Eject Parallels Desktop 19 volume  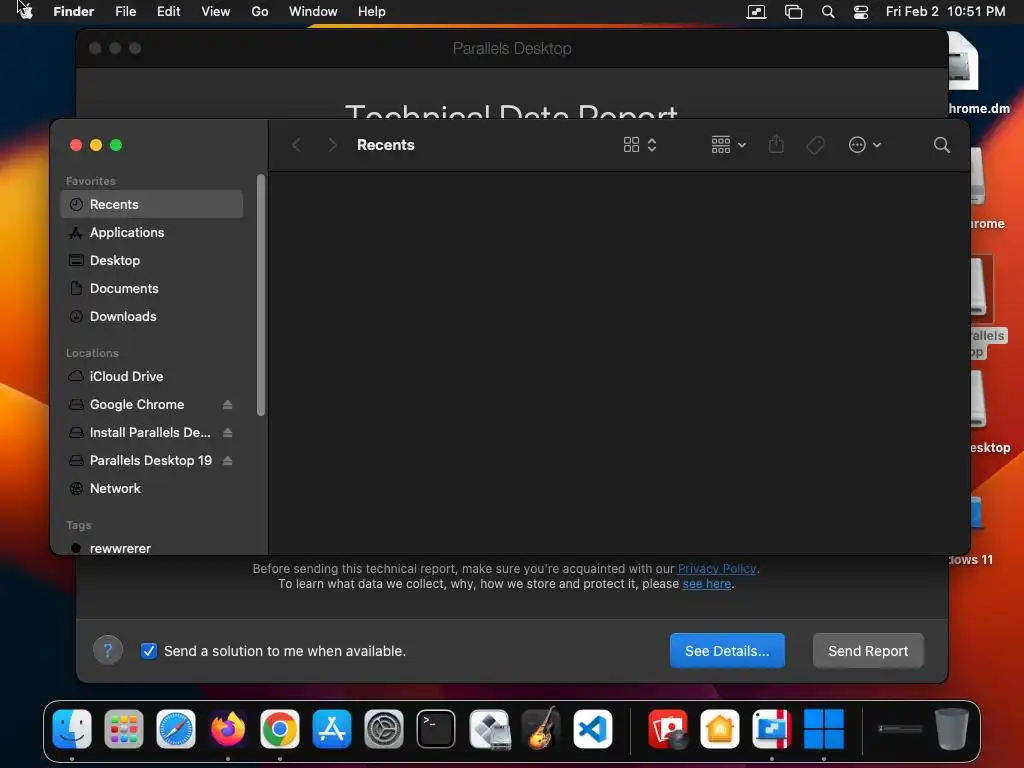[x=227, y=460]
